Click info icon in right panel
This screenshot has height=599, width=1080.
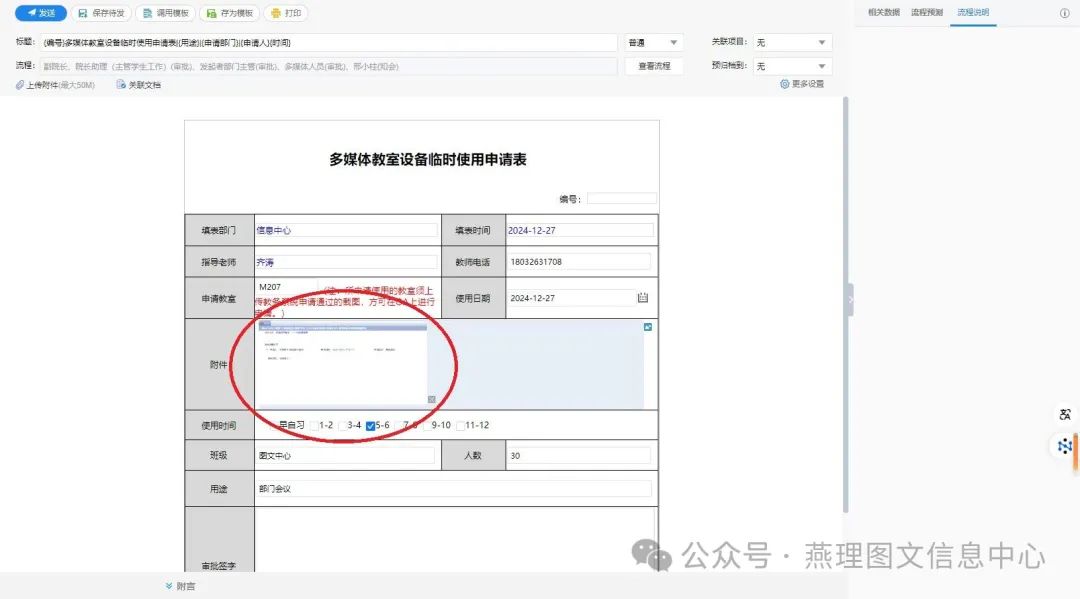click(x=1064, y=13)
